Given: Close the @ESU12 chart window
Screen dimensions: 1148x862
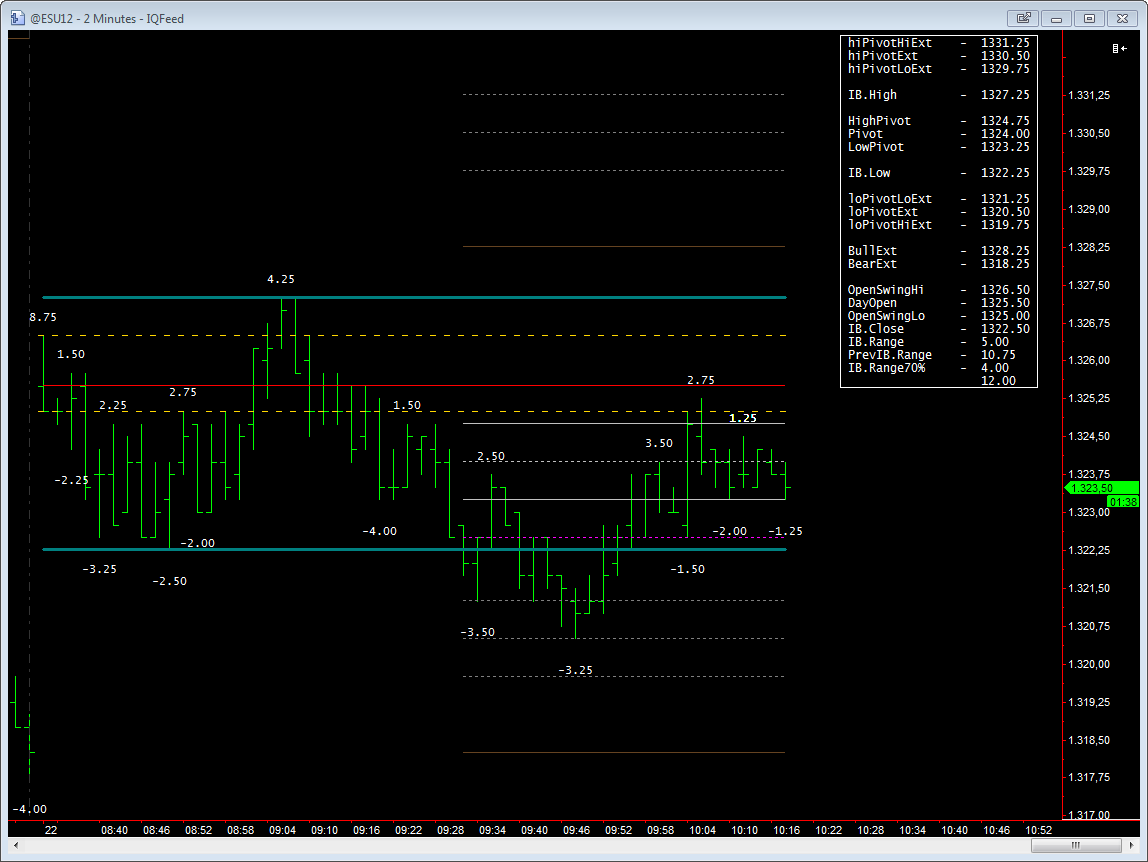Looking at the screenshot, I should [x=1122, y=18].
